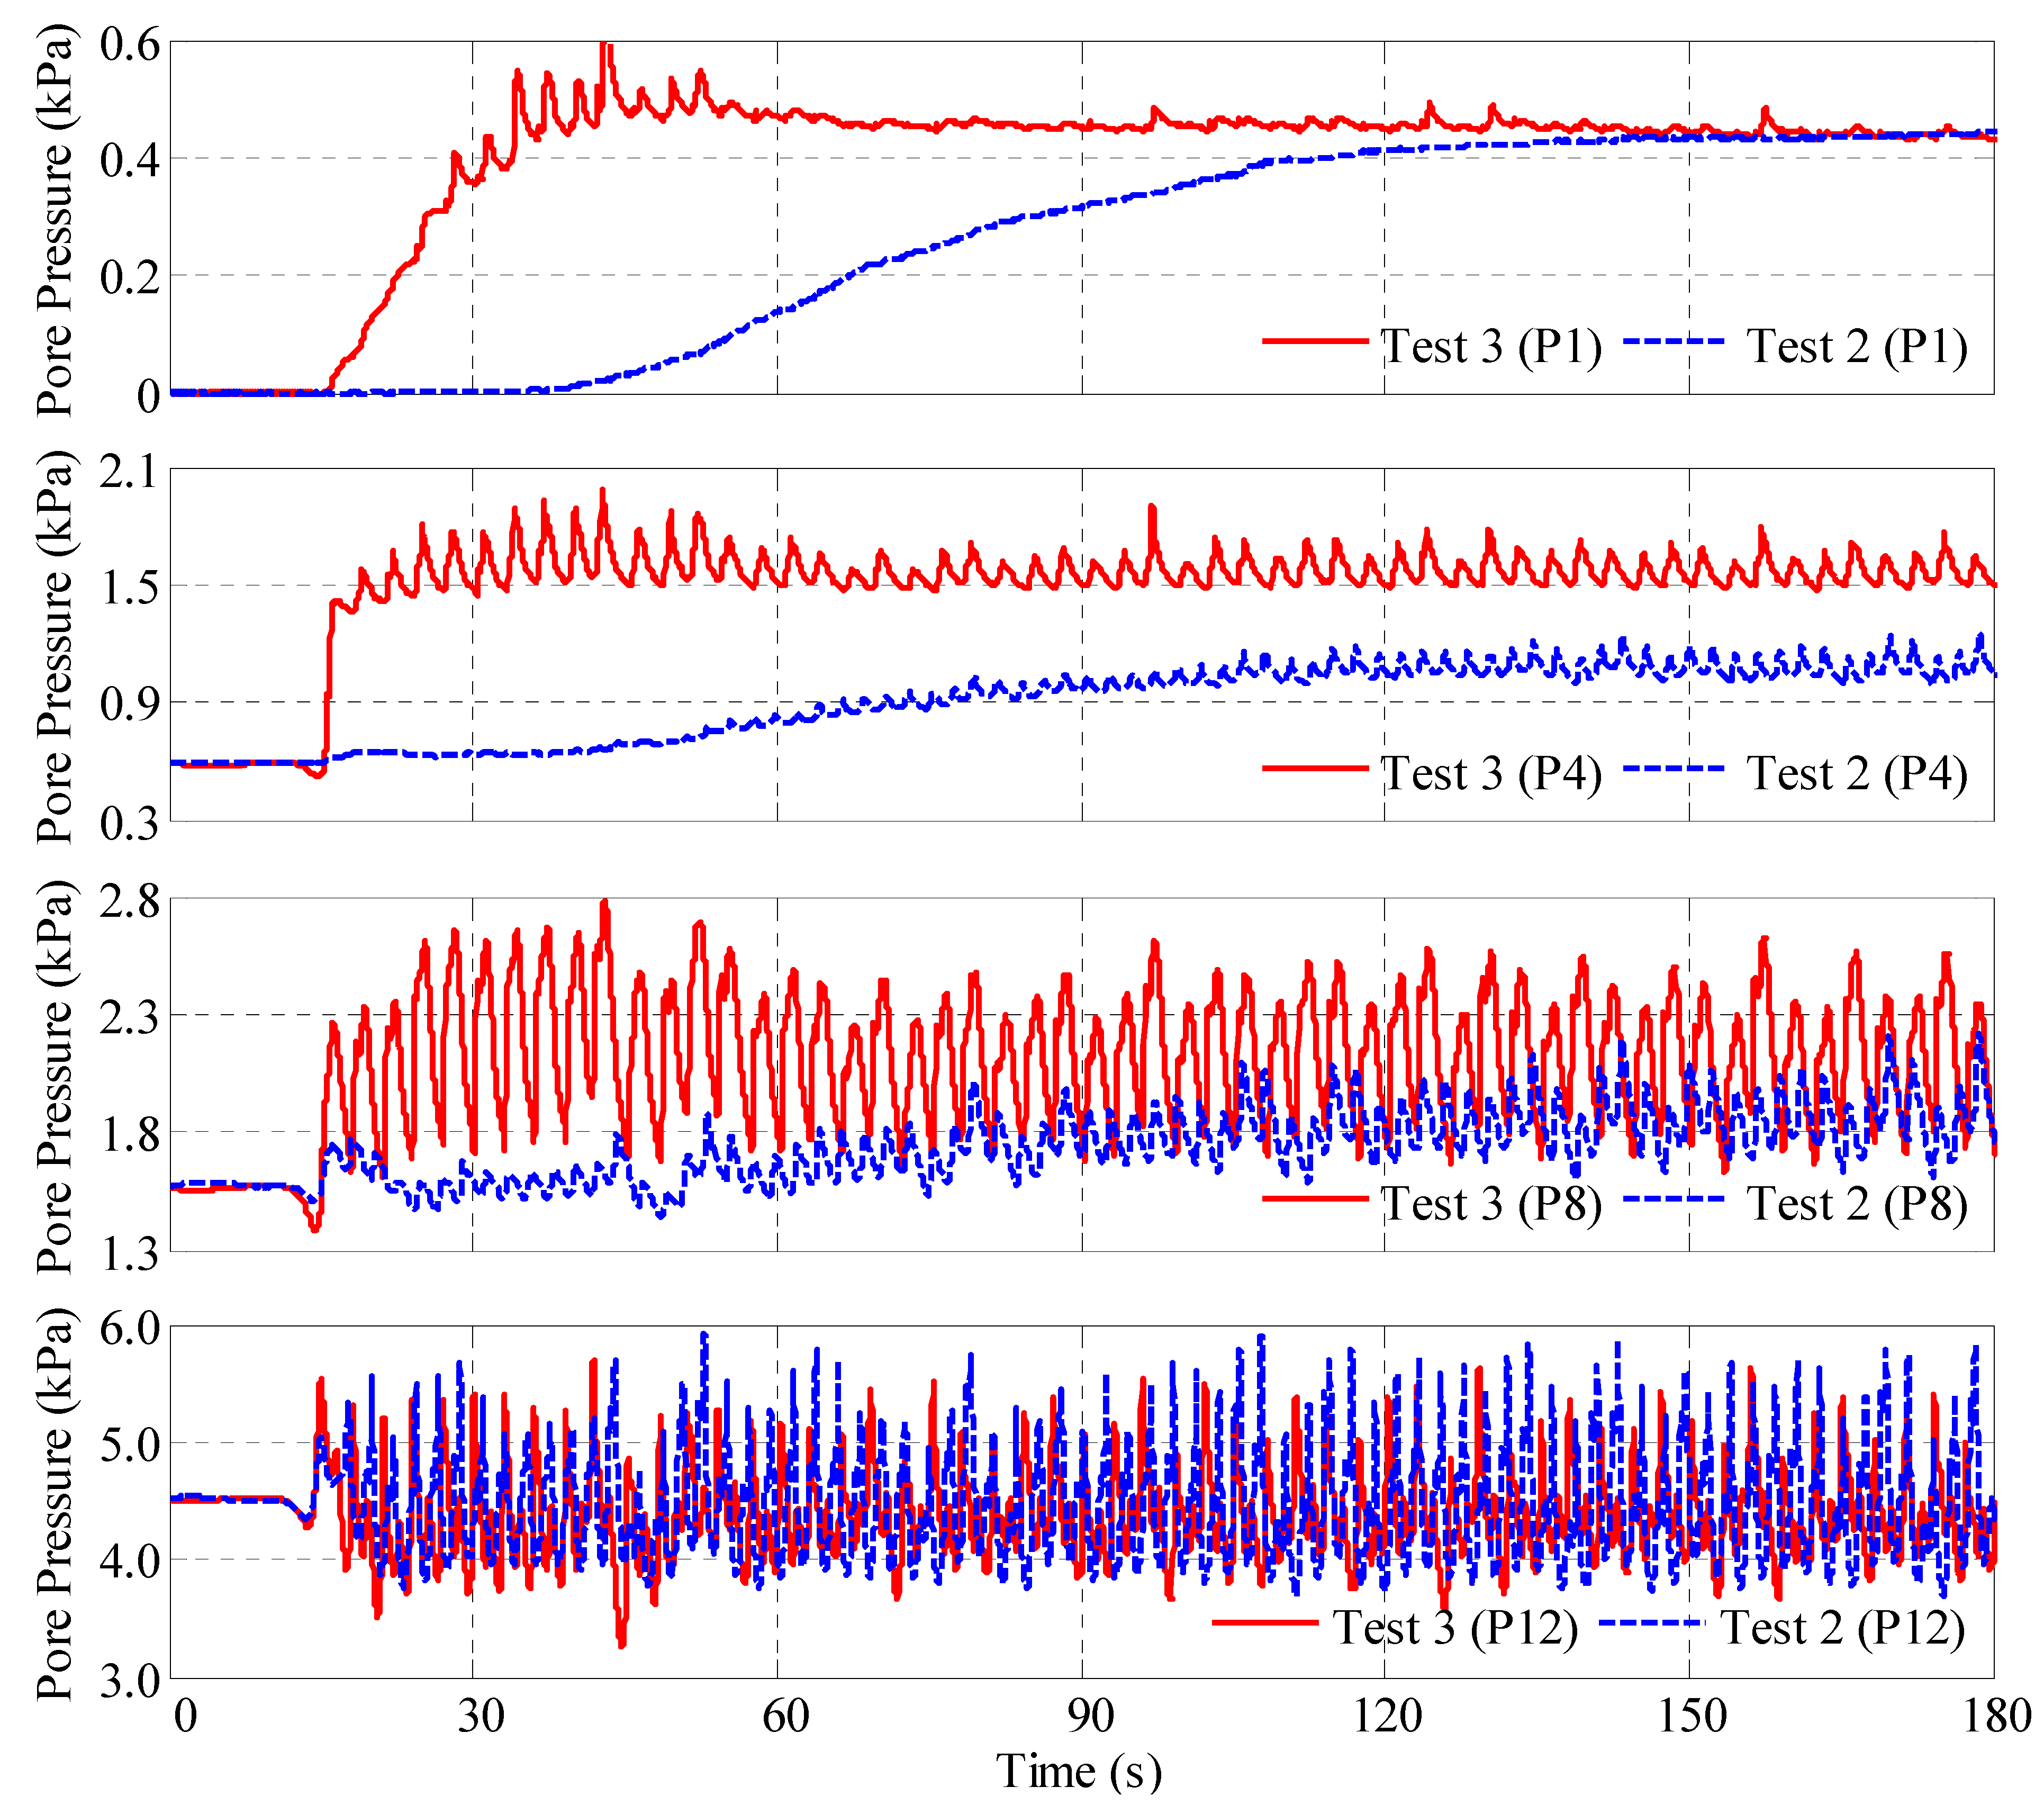The image size is (2044, 1805).
Task: Click the 3.0 tick on the bottom plot
Action: coord(130,1681)
